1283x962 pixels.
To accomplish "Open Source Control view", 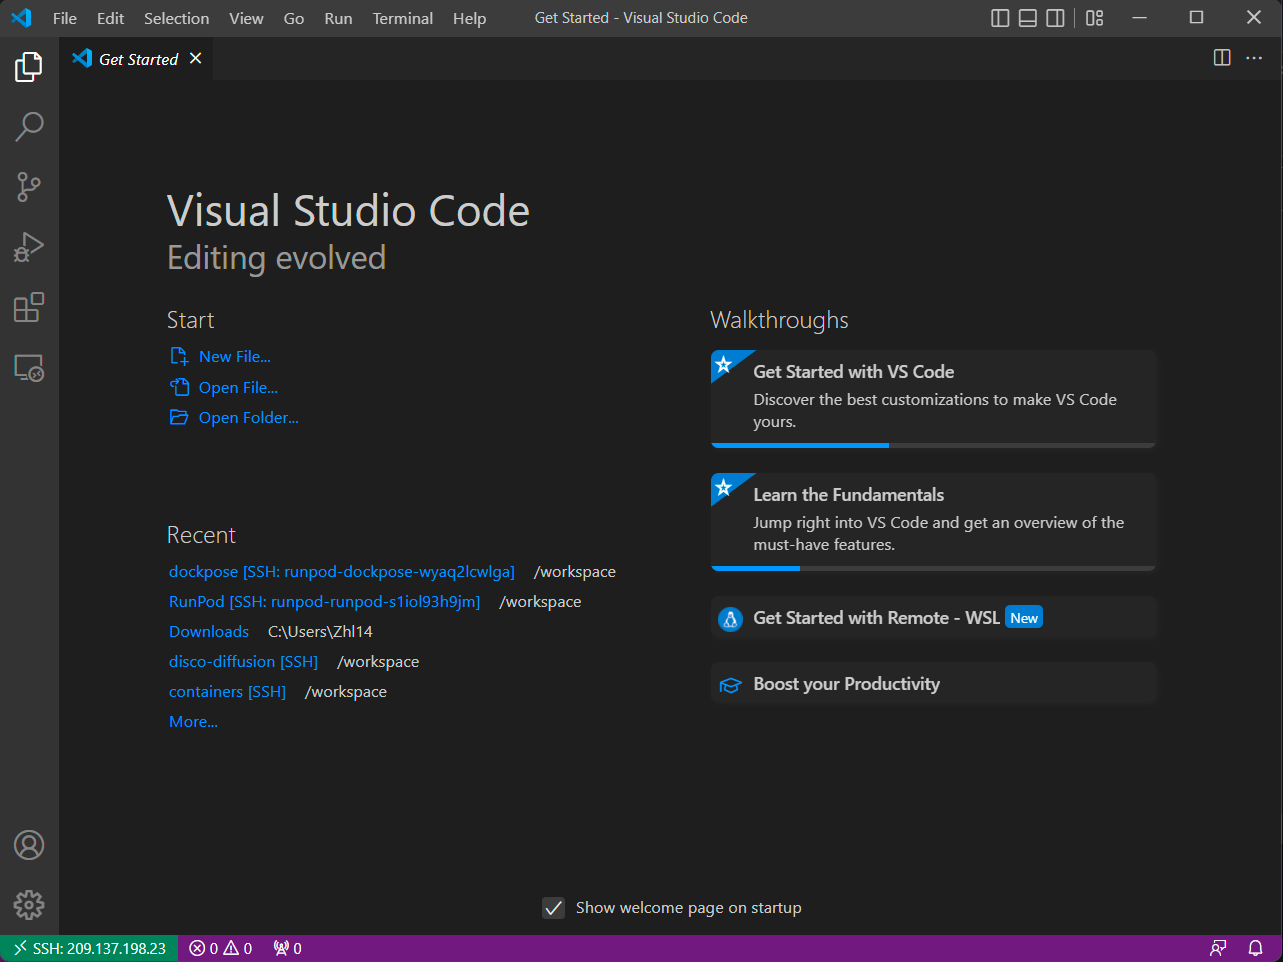I will coord(29,187).
